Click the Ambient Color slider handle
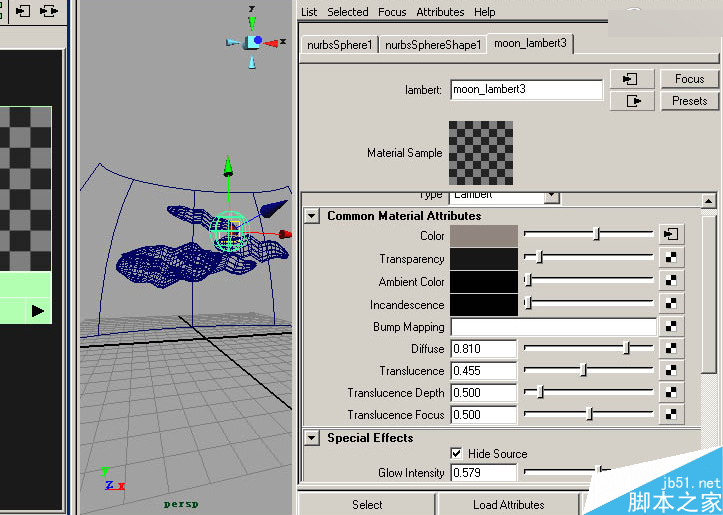This screenshot has height=515, width=723. click(x=528, y=279)
